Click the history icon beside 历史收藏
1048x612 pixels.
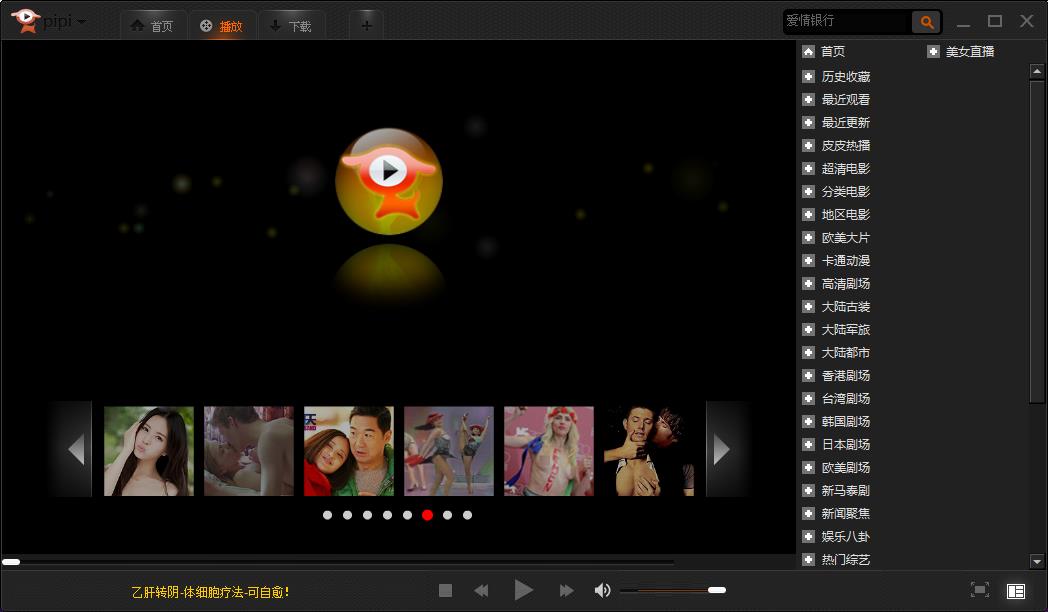[x=807, y=76]
